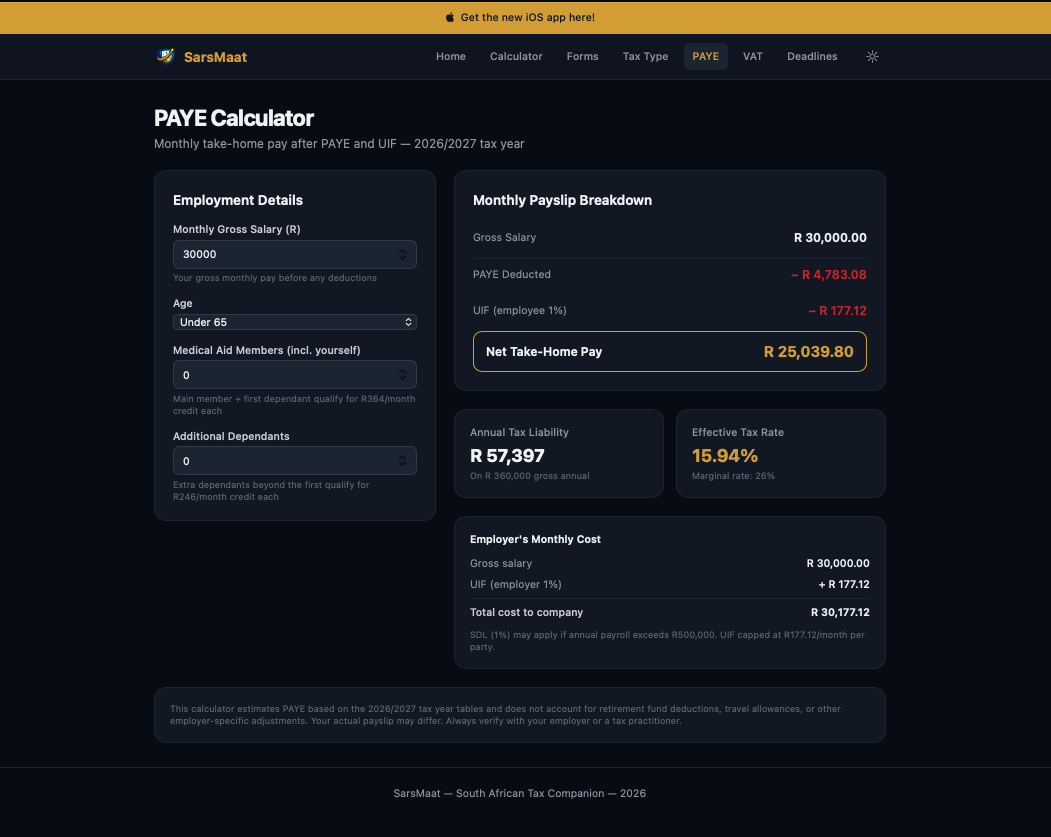Open the VAT nav item
Viewport: 1051px width, 837px height.
pos(753,56)
